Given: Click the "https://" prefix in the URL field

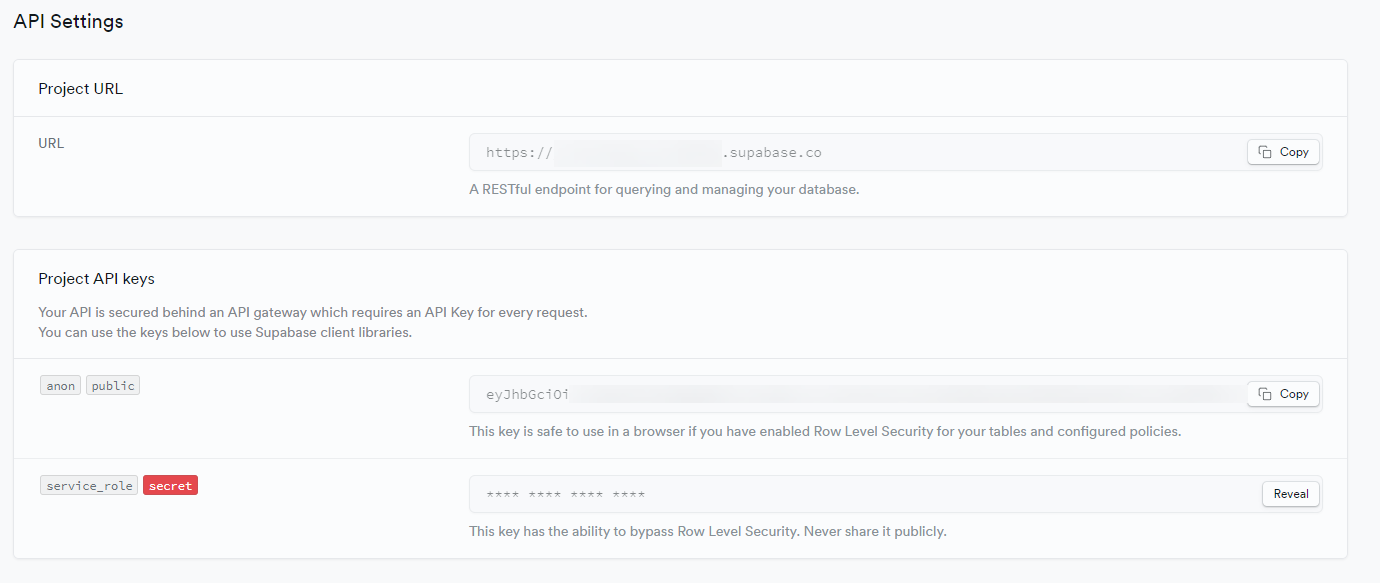Looking at the screenshot, I should [x=519, y=153].
